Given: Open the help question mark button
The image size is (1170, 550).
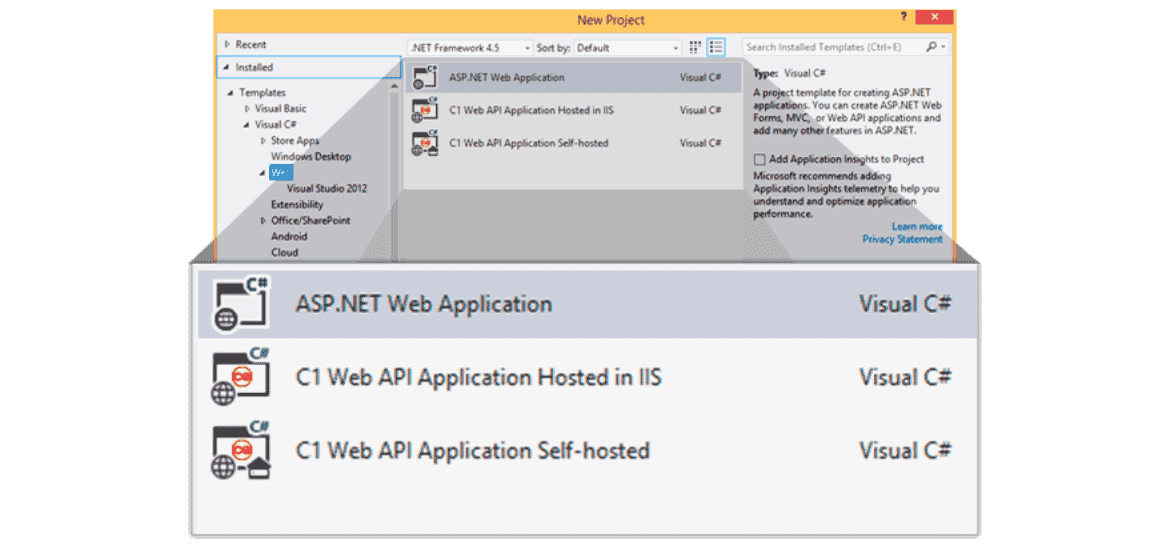Looking at the screenshot, I should pyautogui.click(x=904, y=18).
